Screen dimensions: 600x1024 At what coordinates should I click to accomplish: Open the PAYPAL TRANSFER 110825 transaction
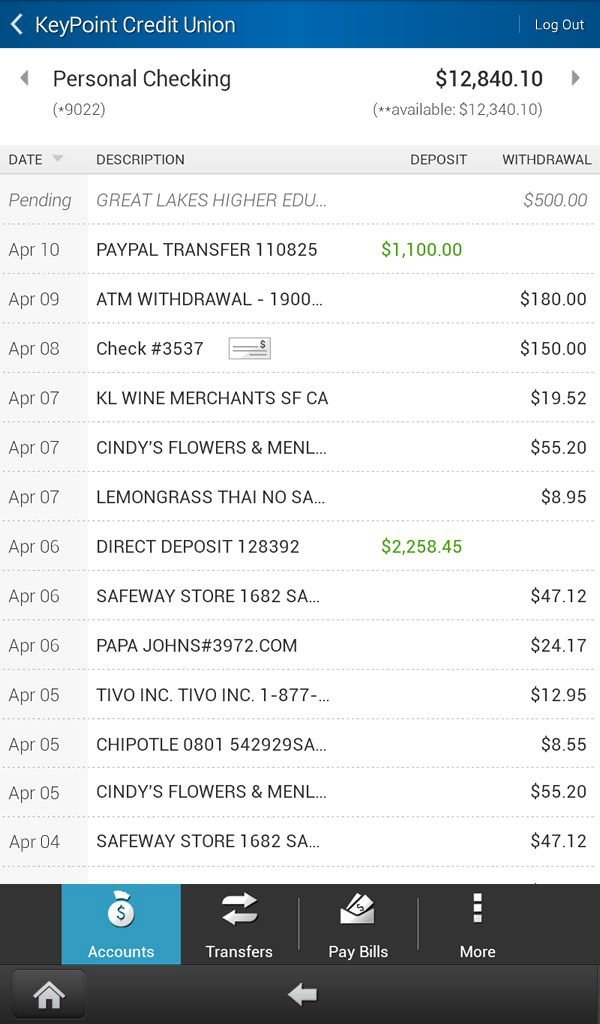point(300,249)
